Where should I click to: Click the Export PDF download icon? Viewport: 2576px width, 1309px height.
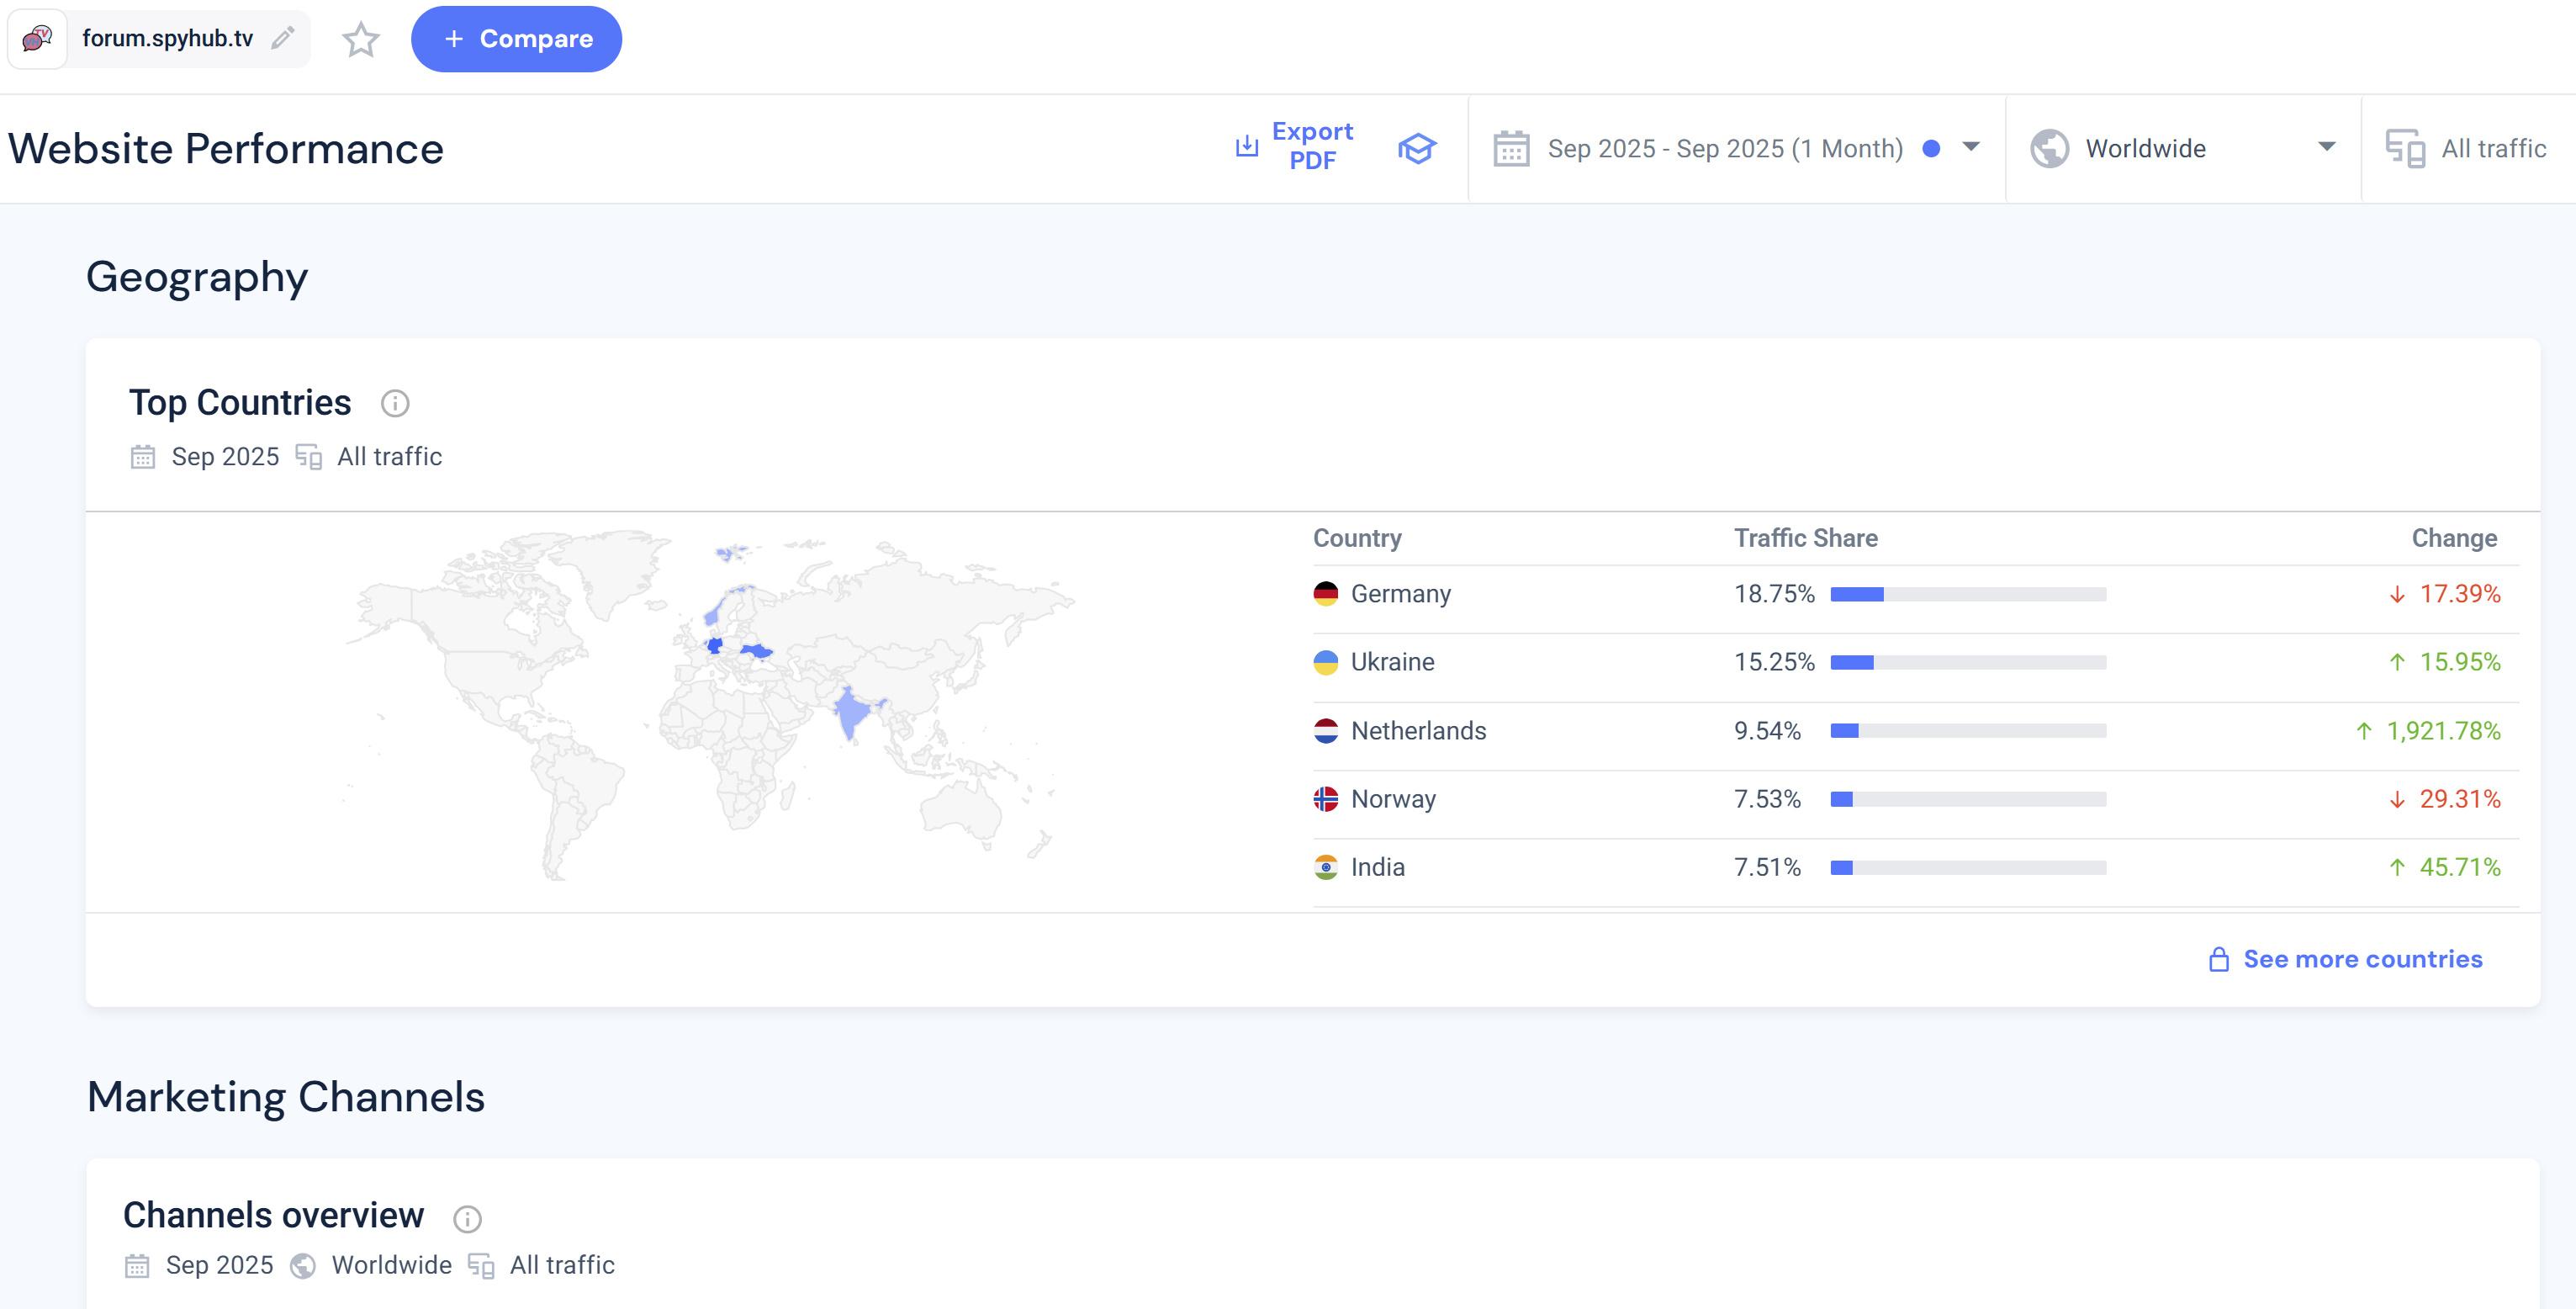pyautogui.click(x=1246, y=147)
